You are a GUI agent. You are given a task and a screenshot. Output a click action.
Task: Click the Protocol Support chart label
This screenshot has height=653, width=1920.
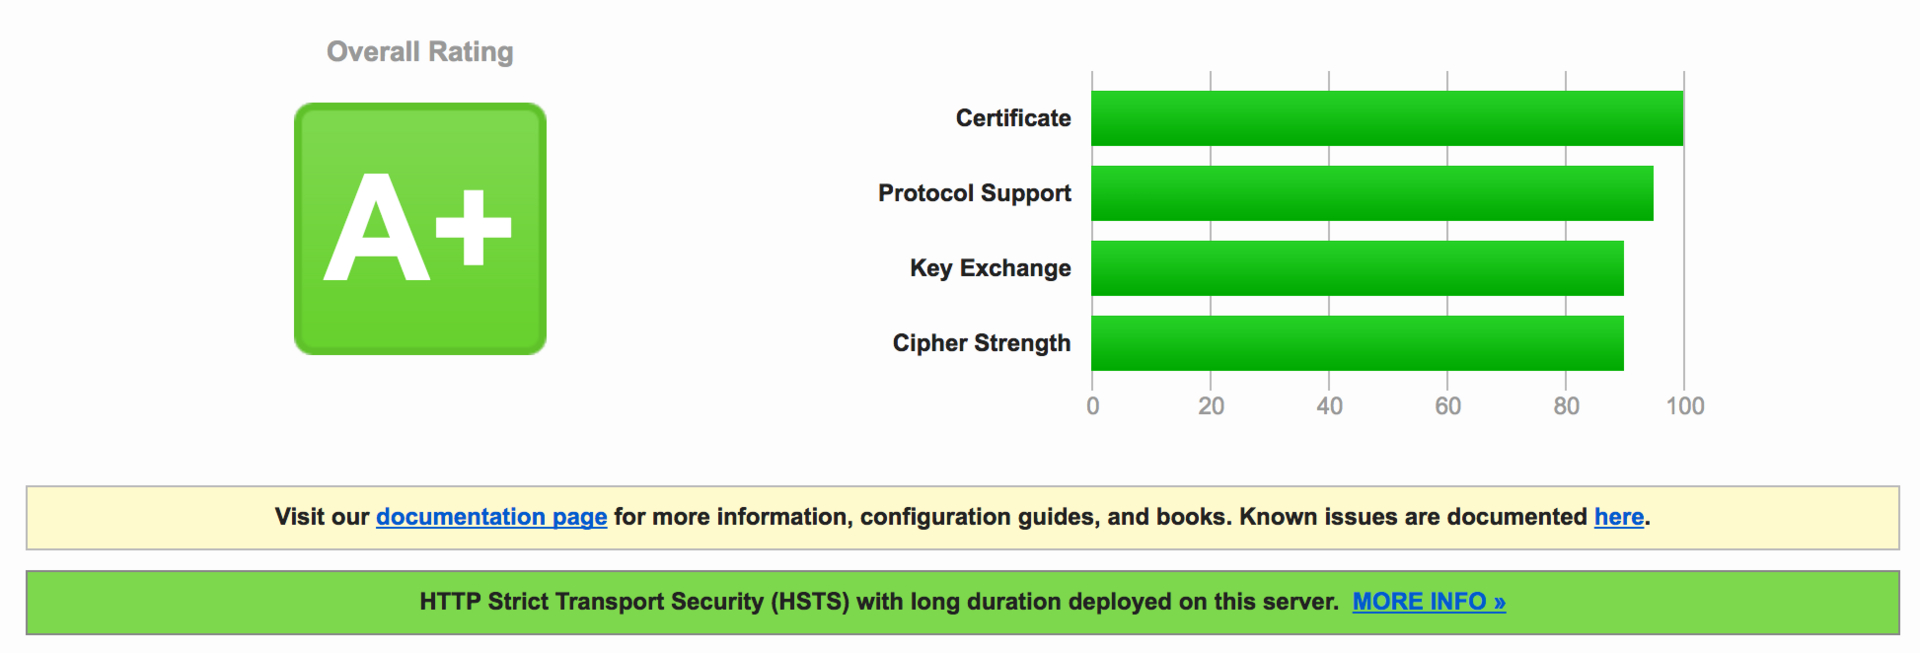tap(974, 193)
